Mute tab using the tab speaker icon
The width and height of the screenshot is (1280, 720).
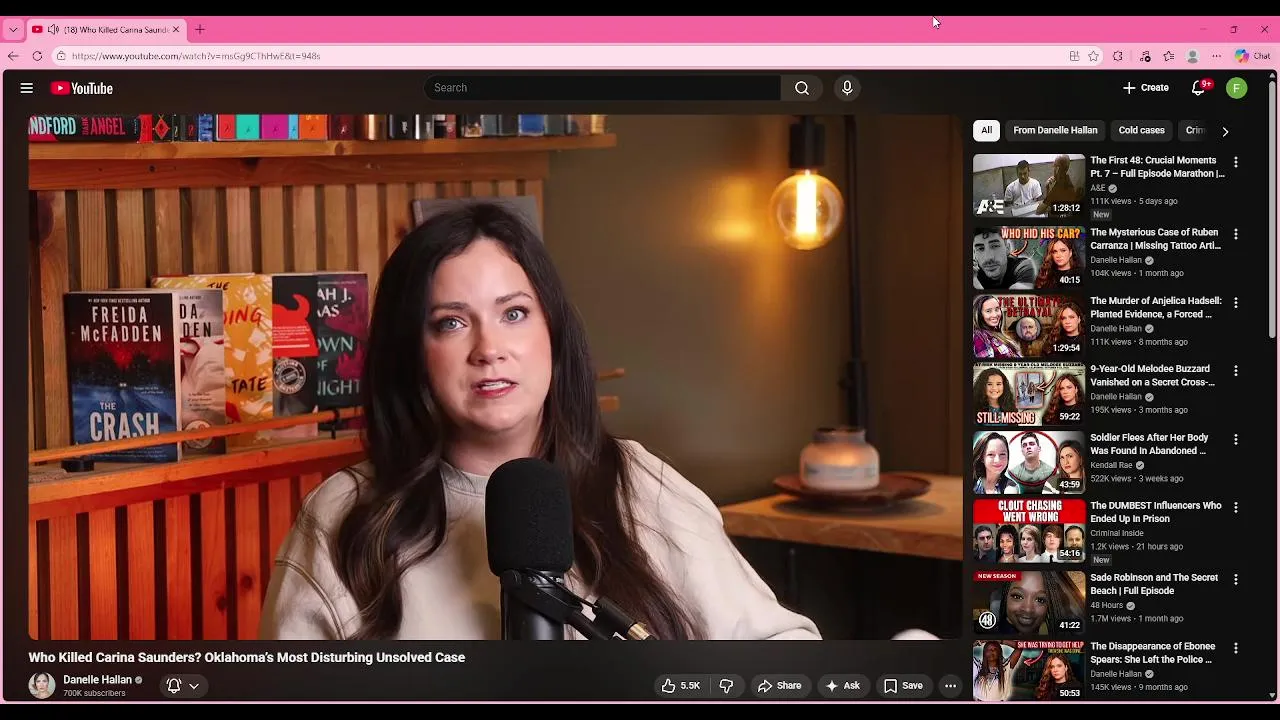[53, 30]
